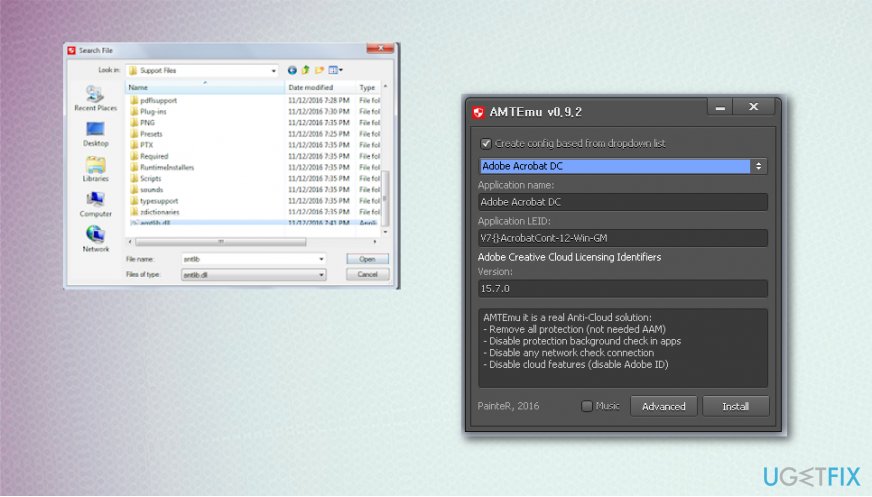Select the partially visible amtlib.dll file row
This screenshot has height=497, width=872.
(x=254, y=222)
